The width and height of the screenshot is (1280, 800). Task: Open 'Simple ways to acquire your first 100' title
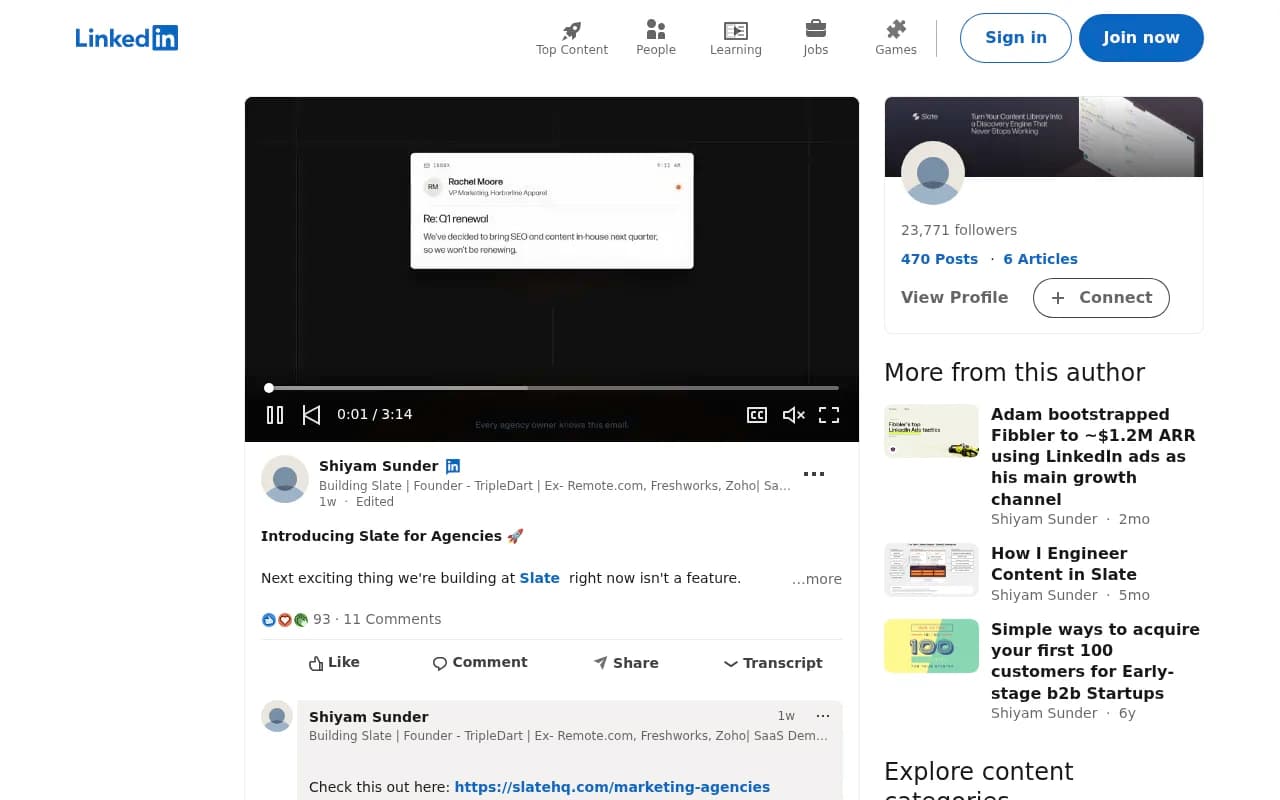coord(1095,661)
